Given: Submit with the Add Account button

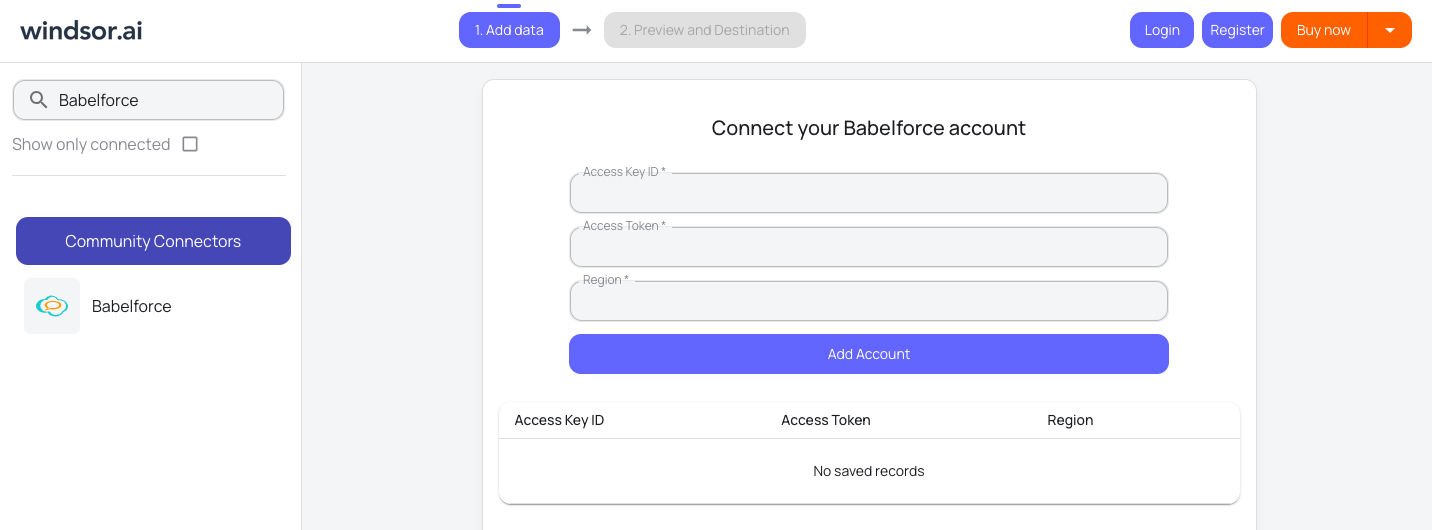Looking at the screenshot, I should pyautogui.click(x=868, y=354).
